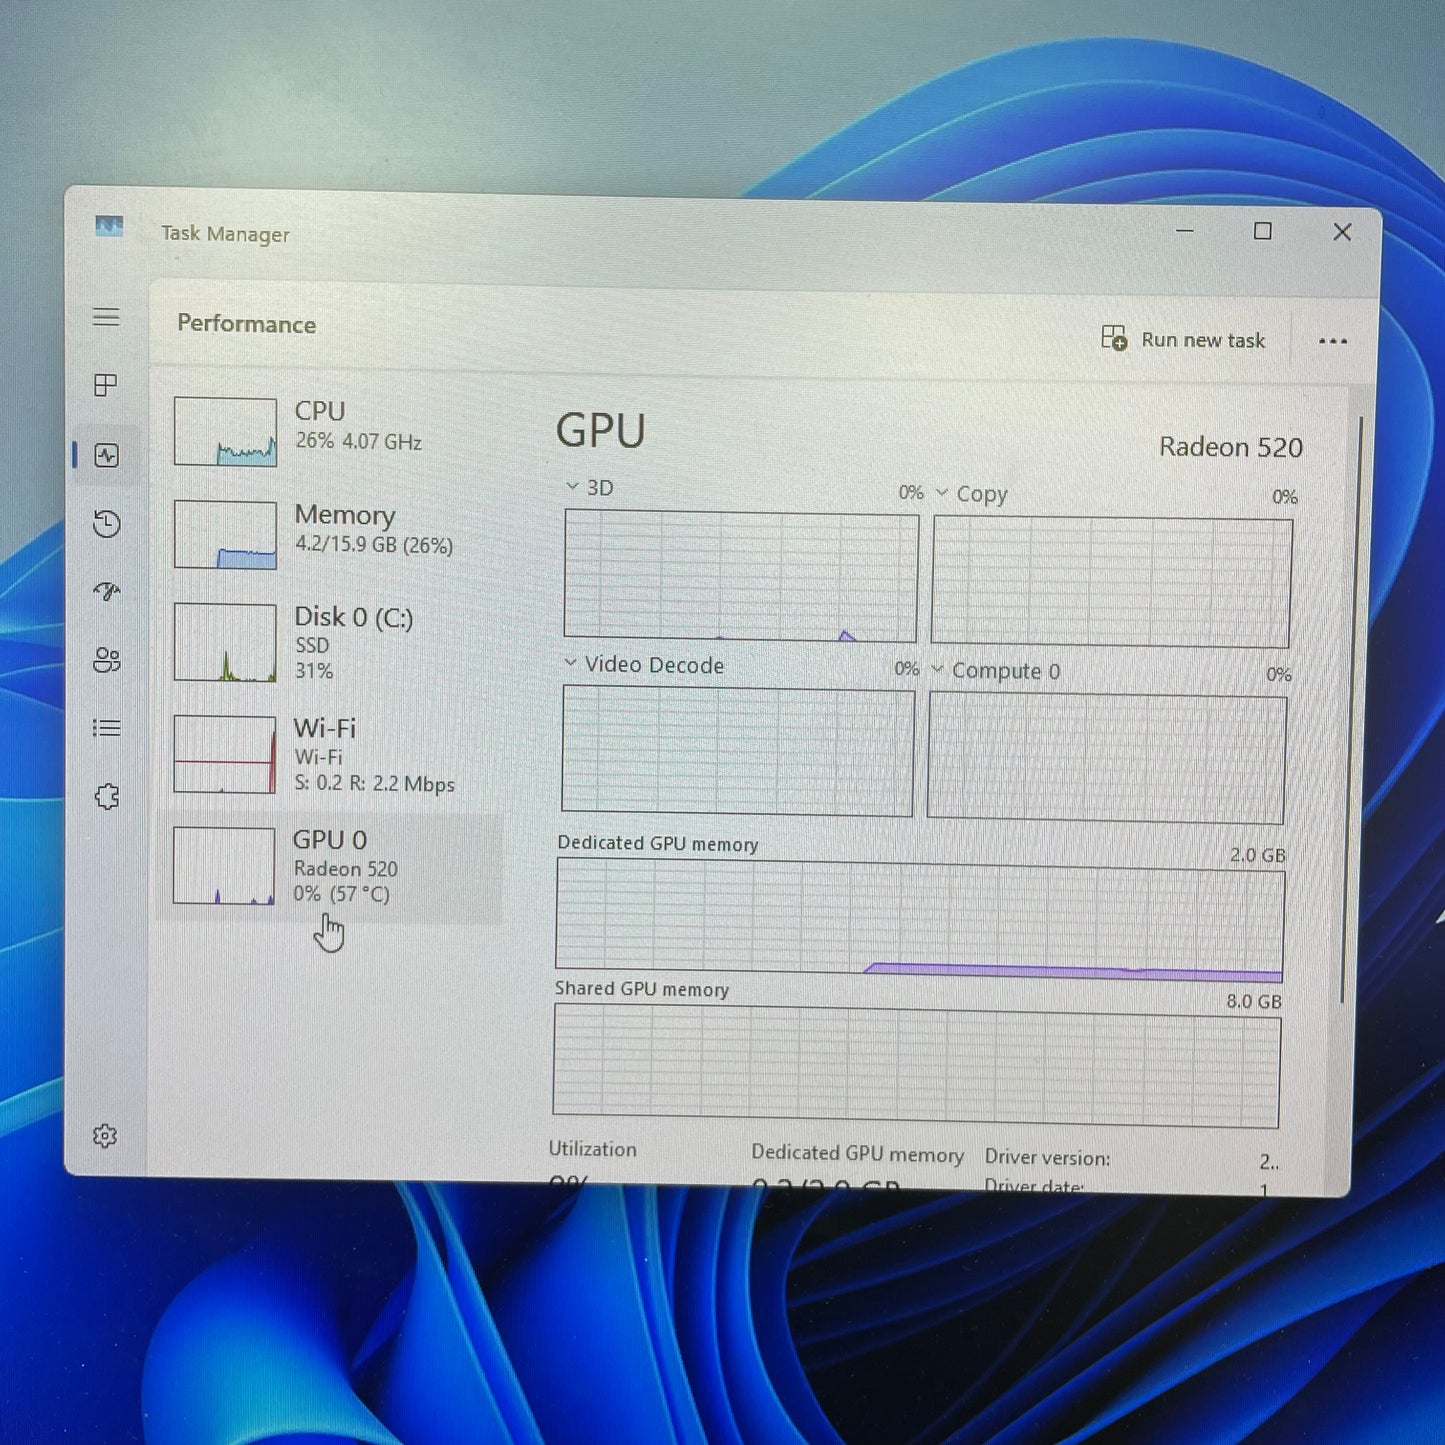The image size is (1445, 1445).
Task: Click the Dedicated GPU memory graph
Action: [919, 921]
